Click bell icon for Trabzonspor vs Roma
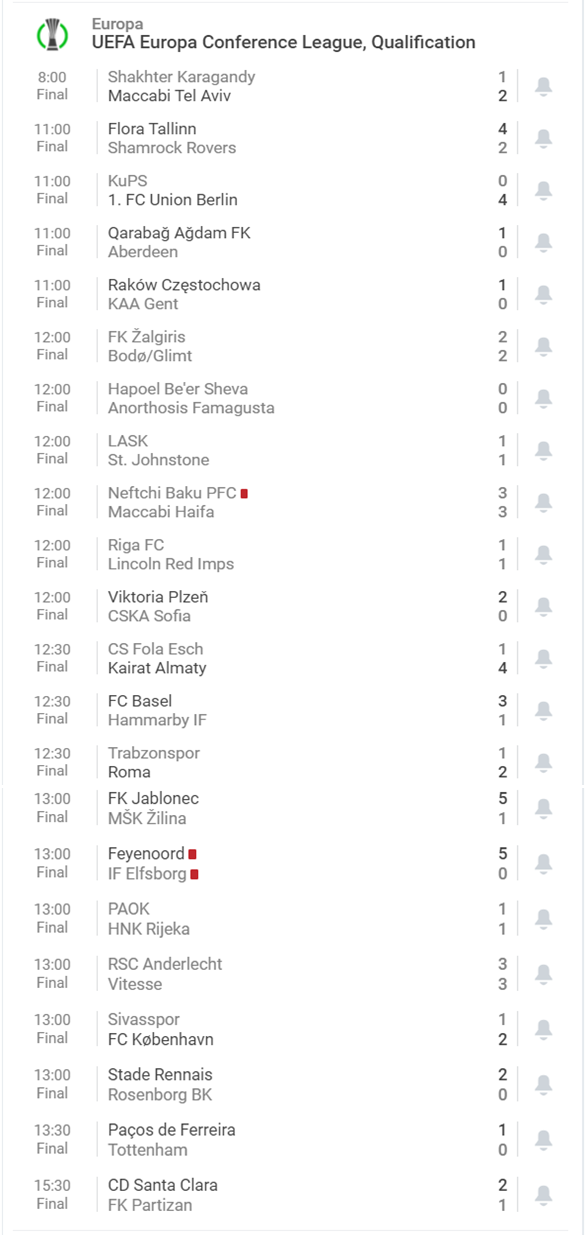This screenshot has height=1235, width=588. click(543, 762)
